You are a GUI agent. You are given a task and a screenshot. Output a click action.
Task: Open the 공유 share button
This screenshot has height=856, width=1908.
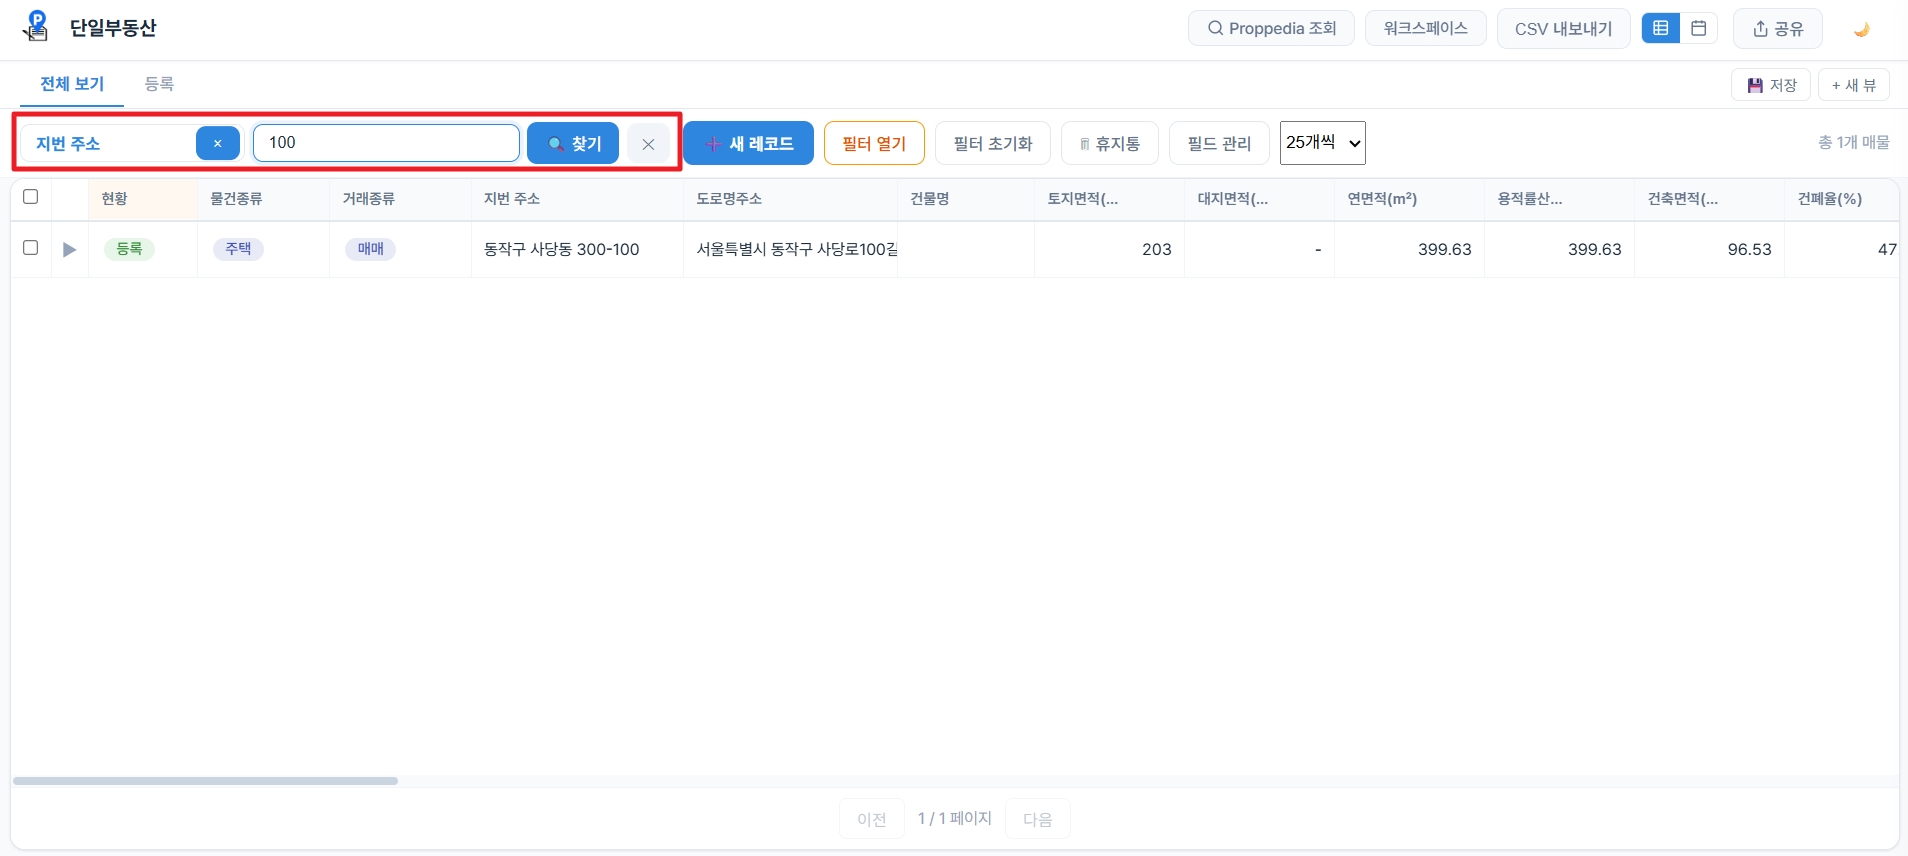[1777, 29]
